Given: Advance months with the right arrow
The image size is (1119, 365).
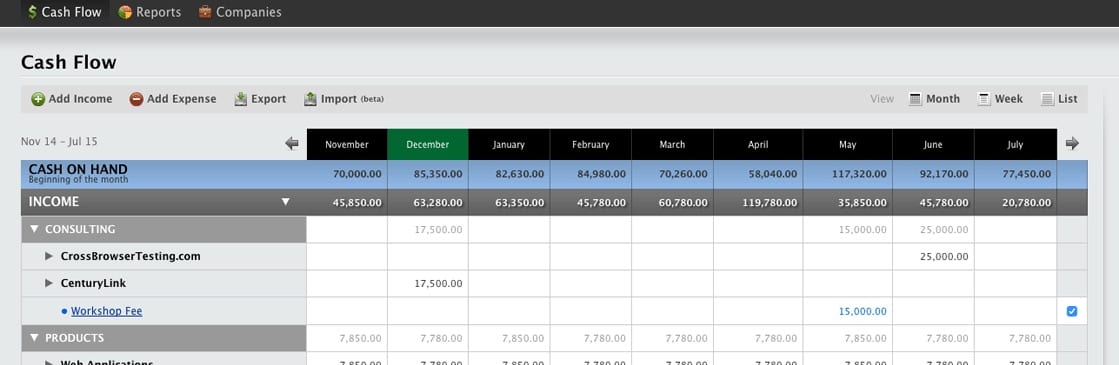Looking at the screenshot, I should pos(1072,144).
